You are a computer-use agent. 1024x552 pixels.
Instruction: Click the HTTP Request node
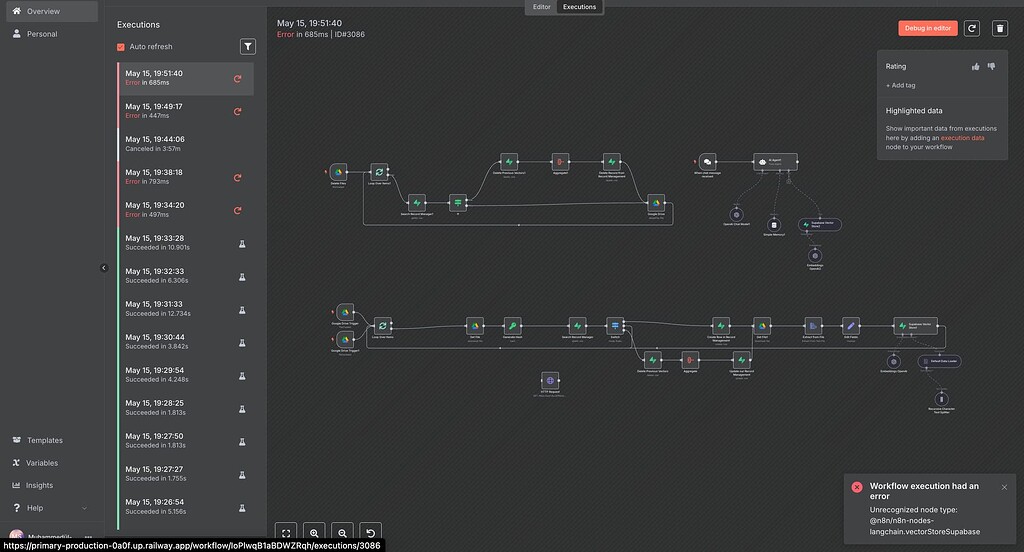548,381
